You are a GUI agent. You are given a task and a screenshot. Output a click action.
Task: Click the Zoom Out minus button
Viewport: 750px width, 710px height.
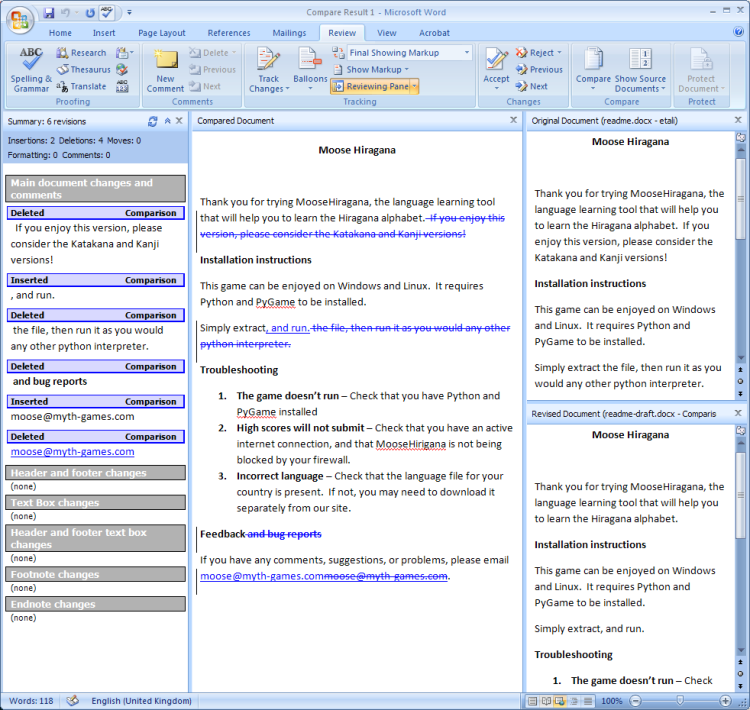(x=635, y=701)
